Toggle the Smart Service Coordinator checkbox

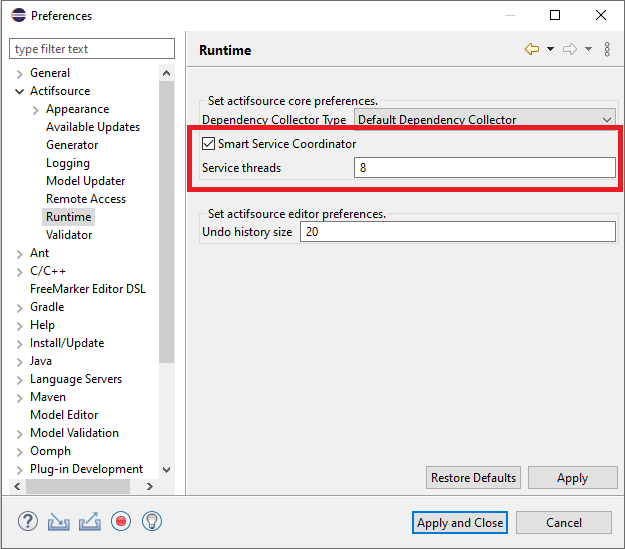point(209,144)
